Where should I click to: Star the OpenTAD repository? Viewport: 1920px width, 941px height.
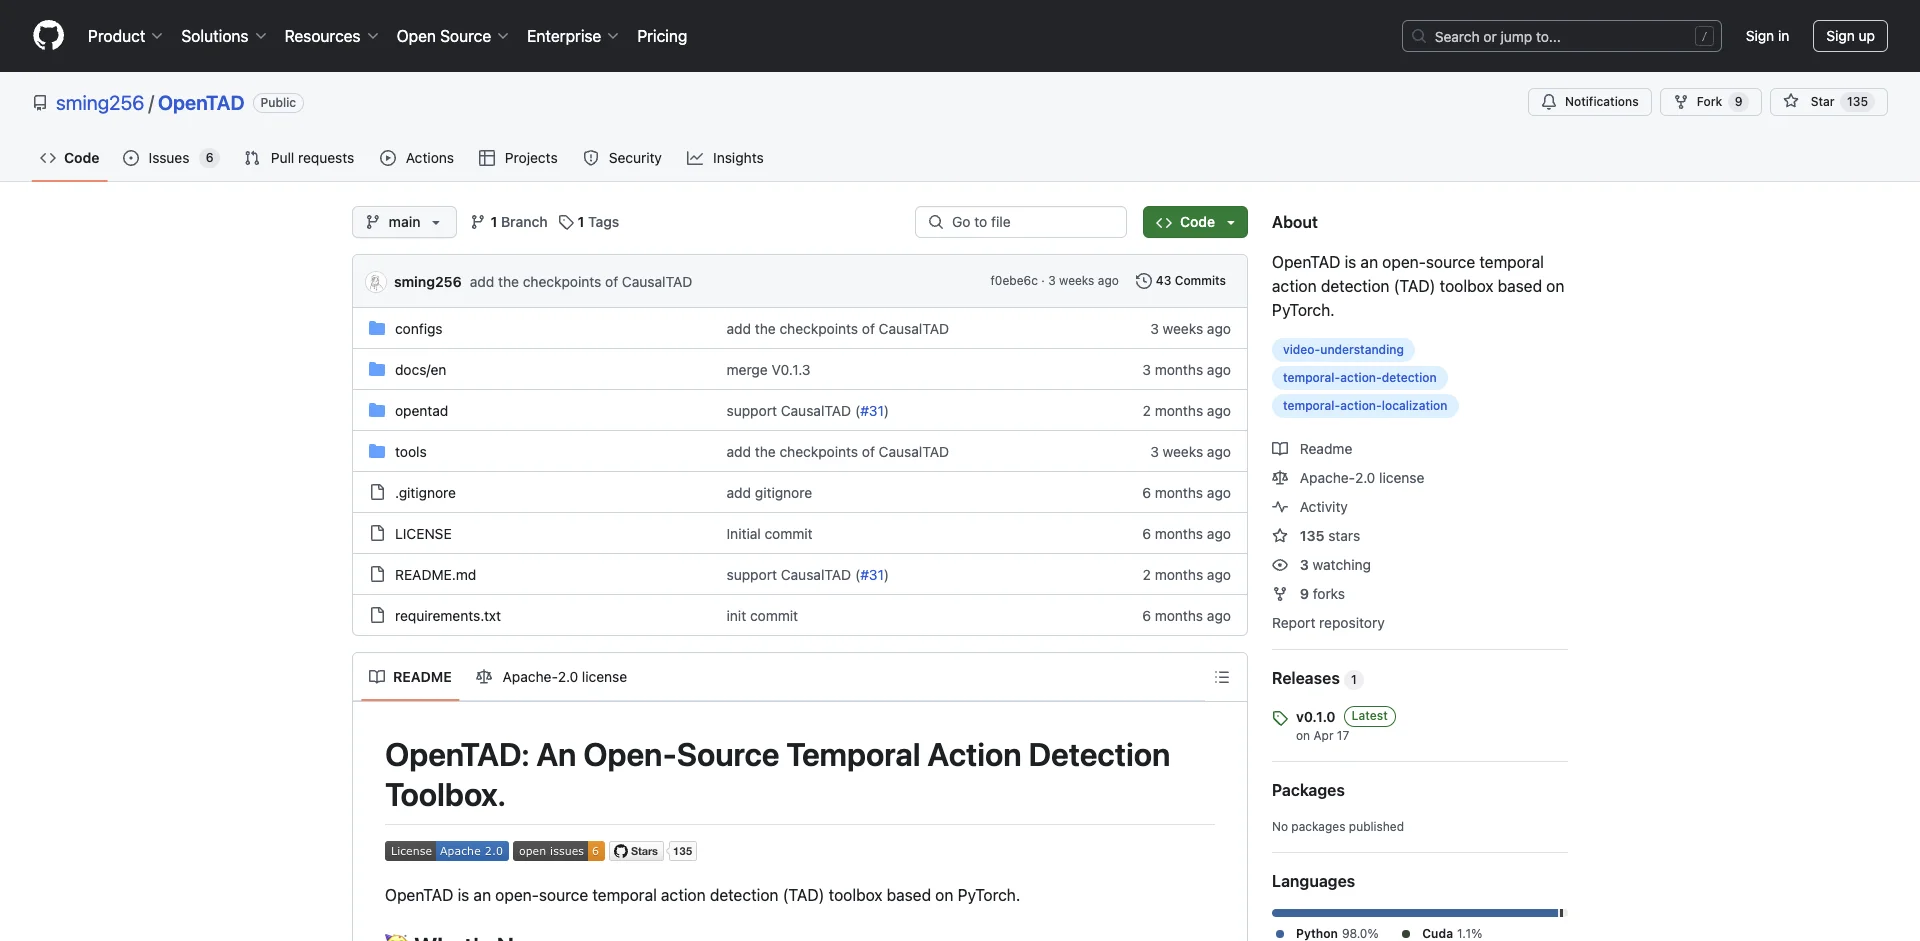[x=1828, y=102]
